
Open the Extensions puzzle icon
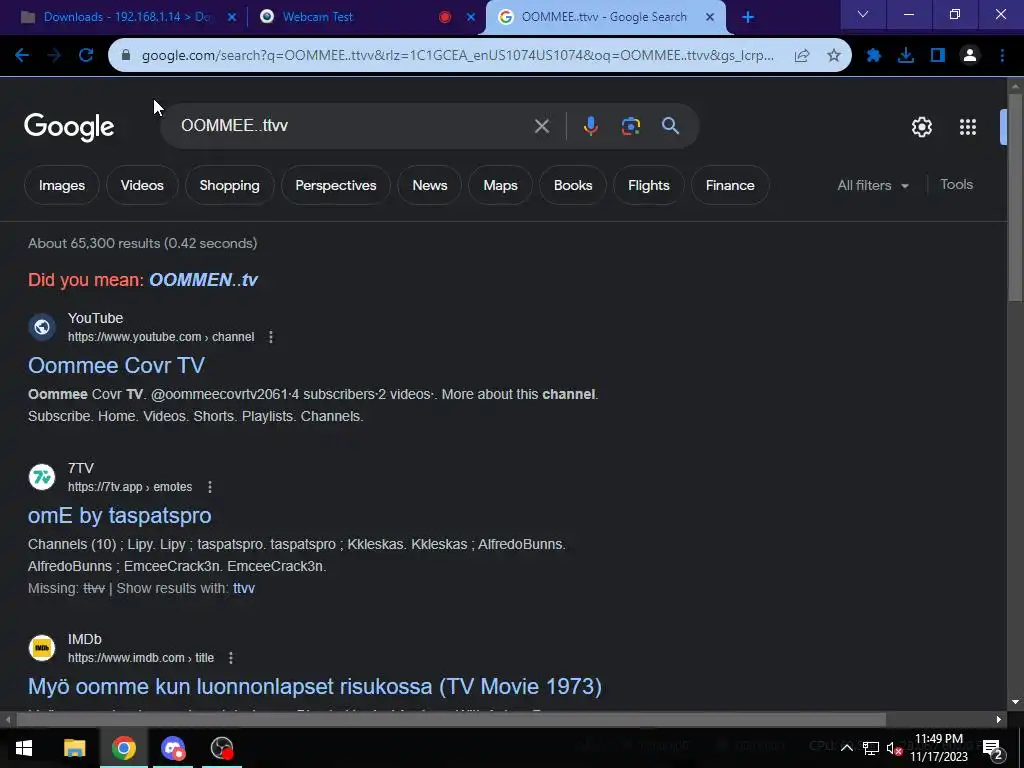point(874,56)
